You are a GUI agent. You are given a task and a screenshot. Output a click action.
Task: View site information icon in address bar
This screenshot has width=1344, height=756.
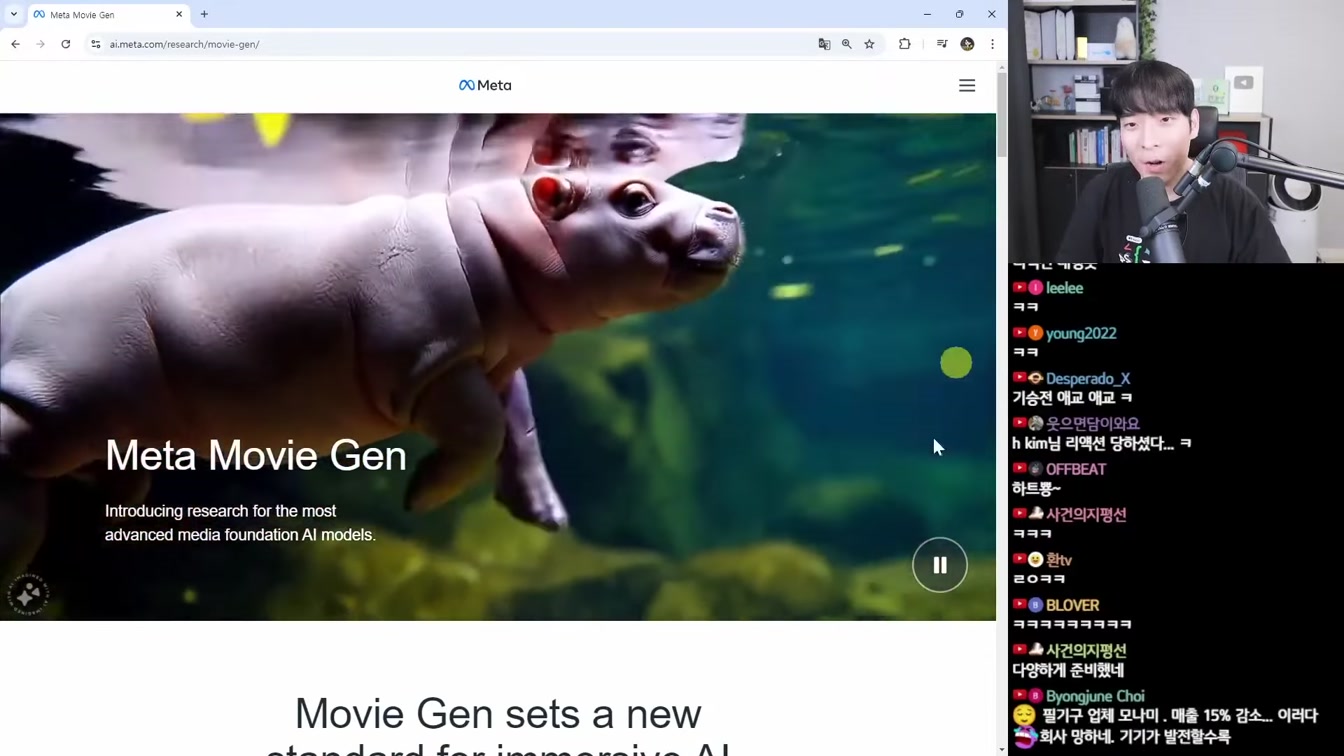click(x=96, y=44)
